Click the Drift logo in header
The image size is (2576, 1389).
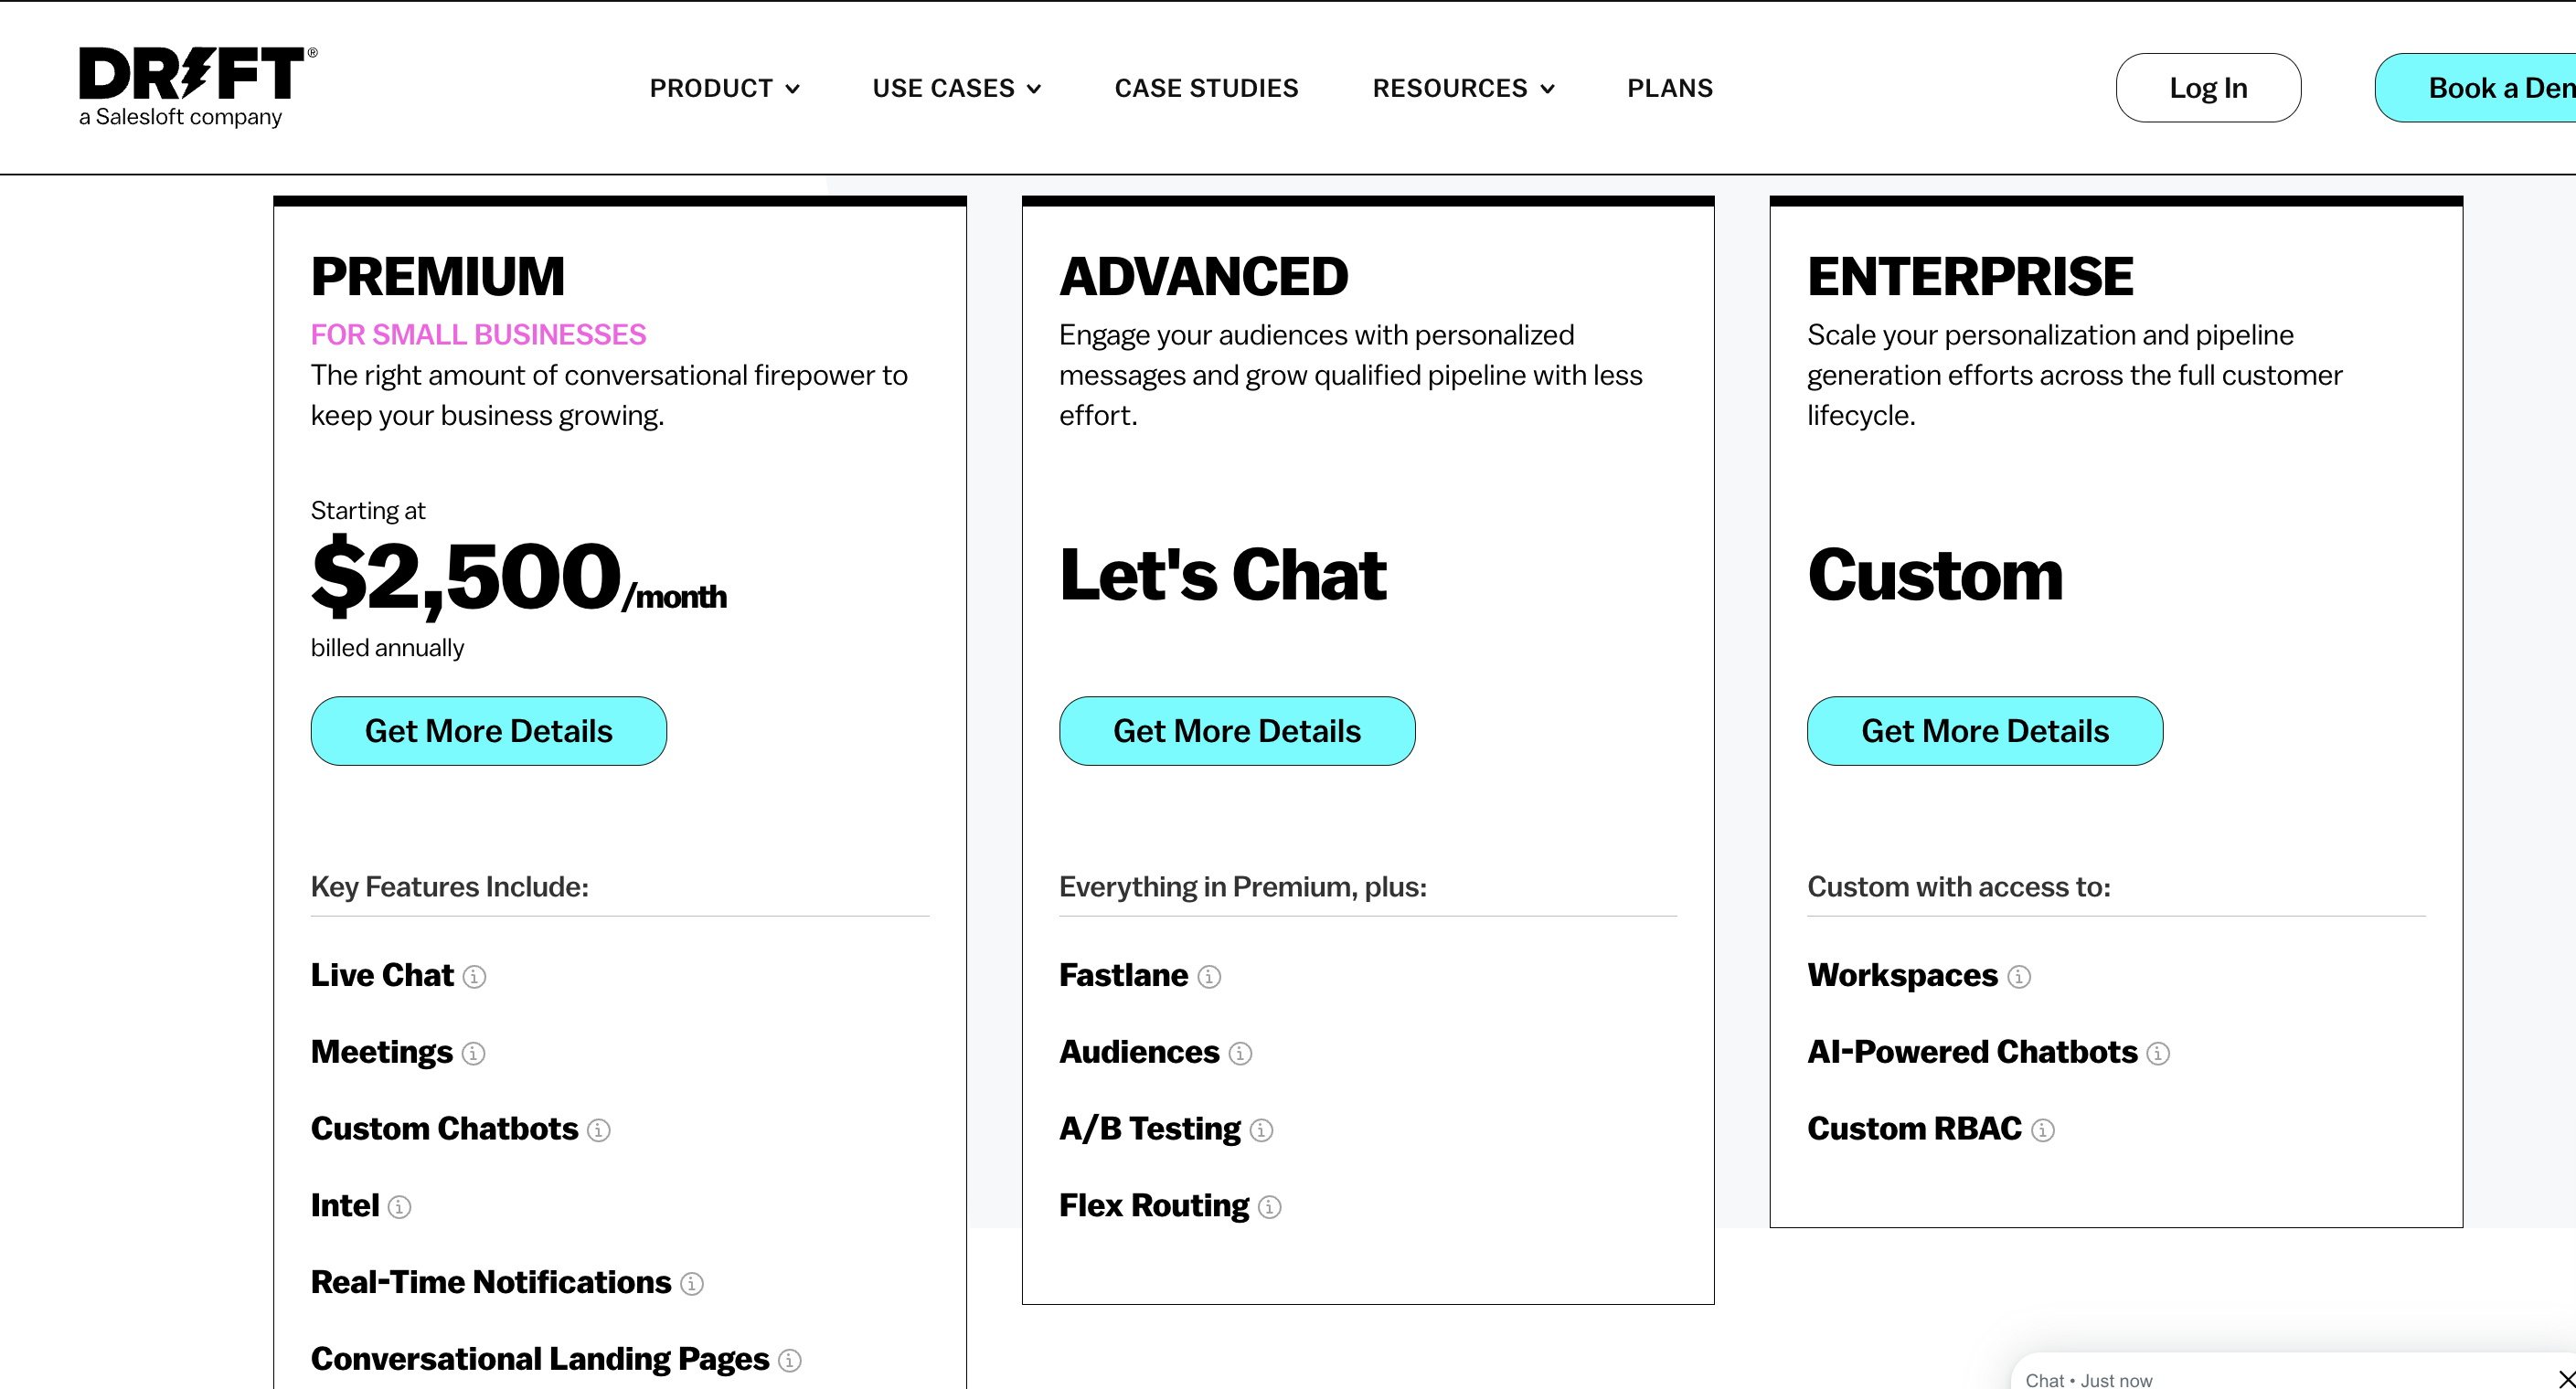tap(198, 87)
